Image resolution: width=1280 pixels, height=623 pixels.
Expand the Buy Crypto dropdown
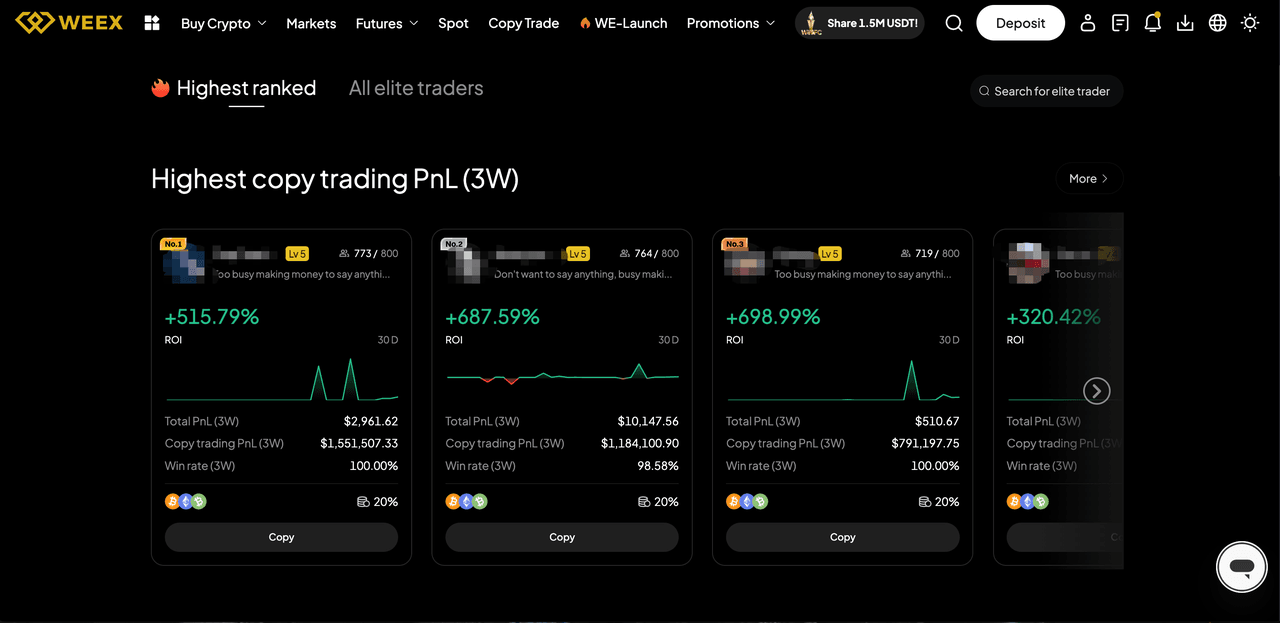pyautogui.click(x=223, y=23)
